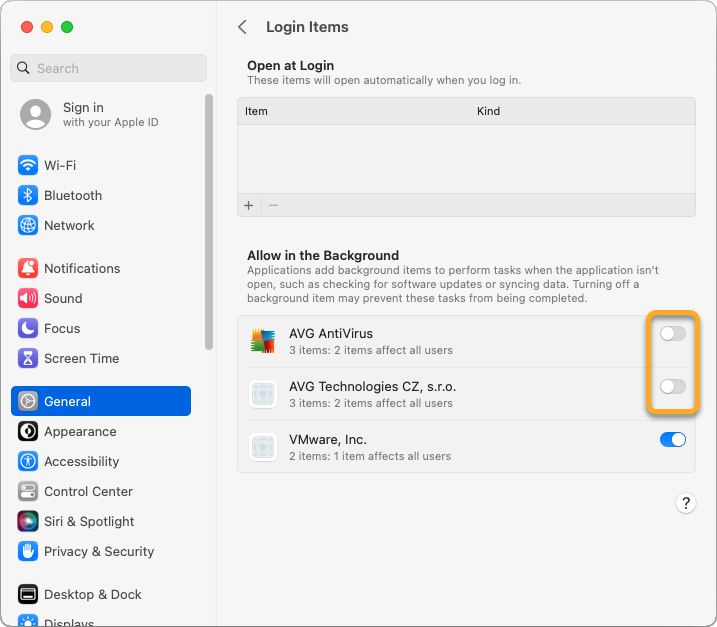Disable VMware, Inc. background toggle
The image size is (717, 627).
672,439
